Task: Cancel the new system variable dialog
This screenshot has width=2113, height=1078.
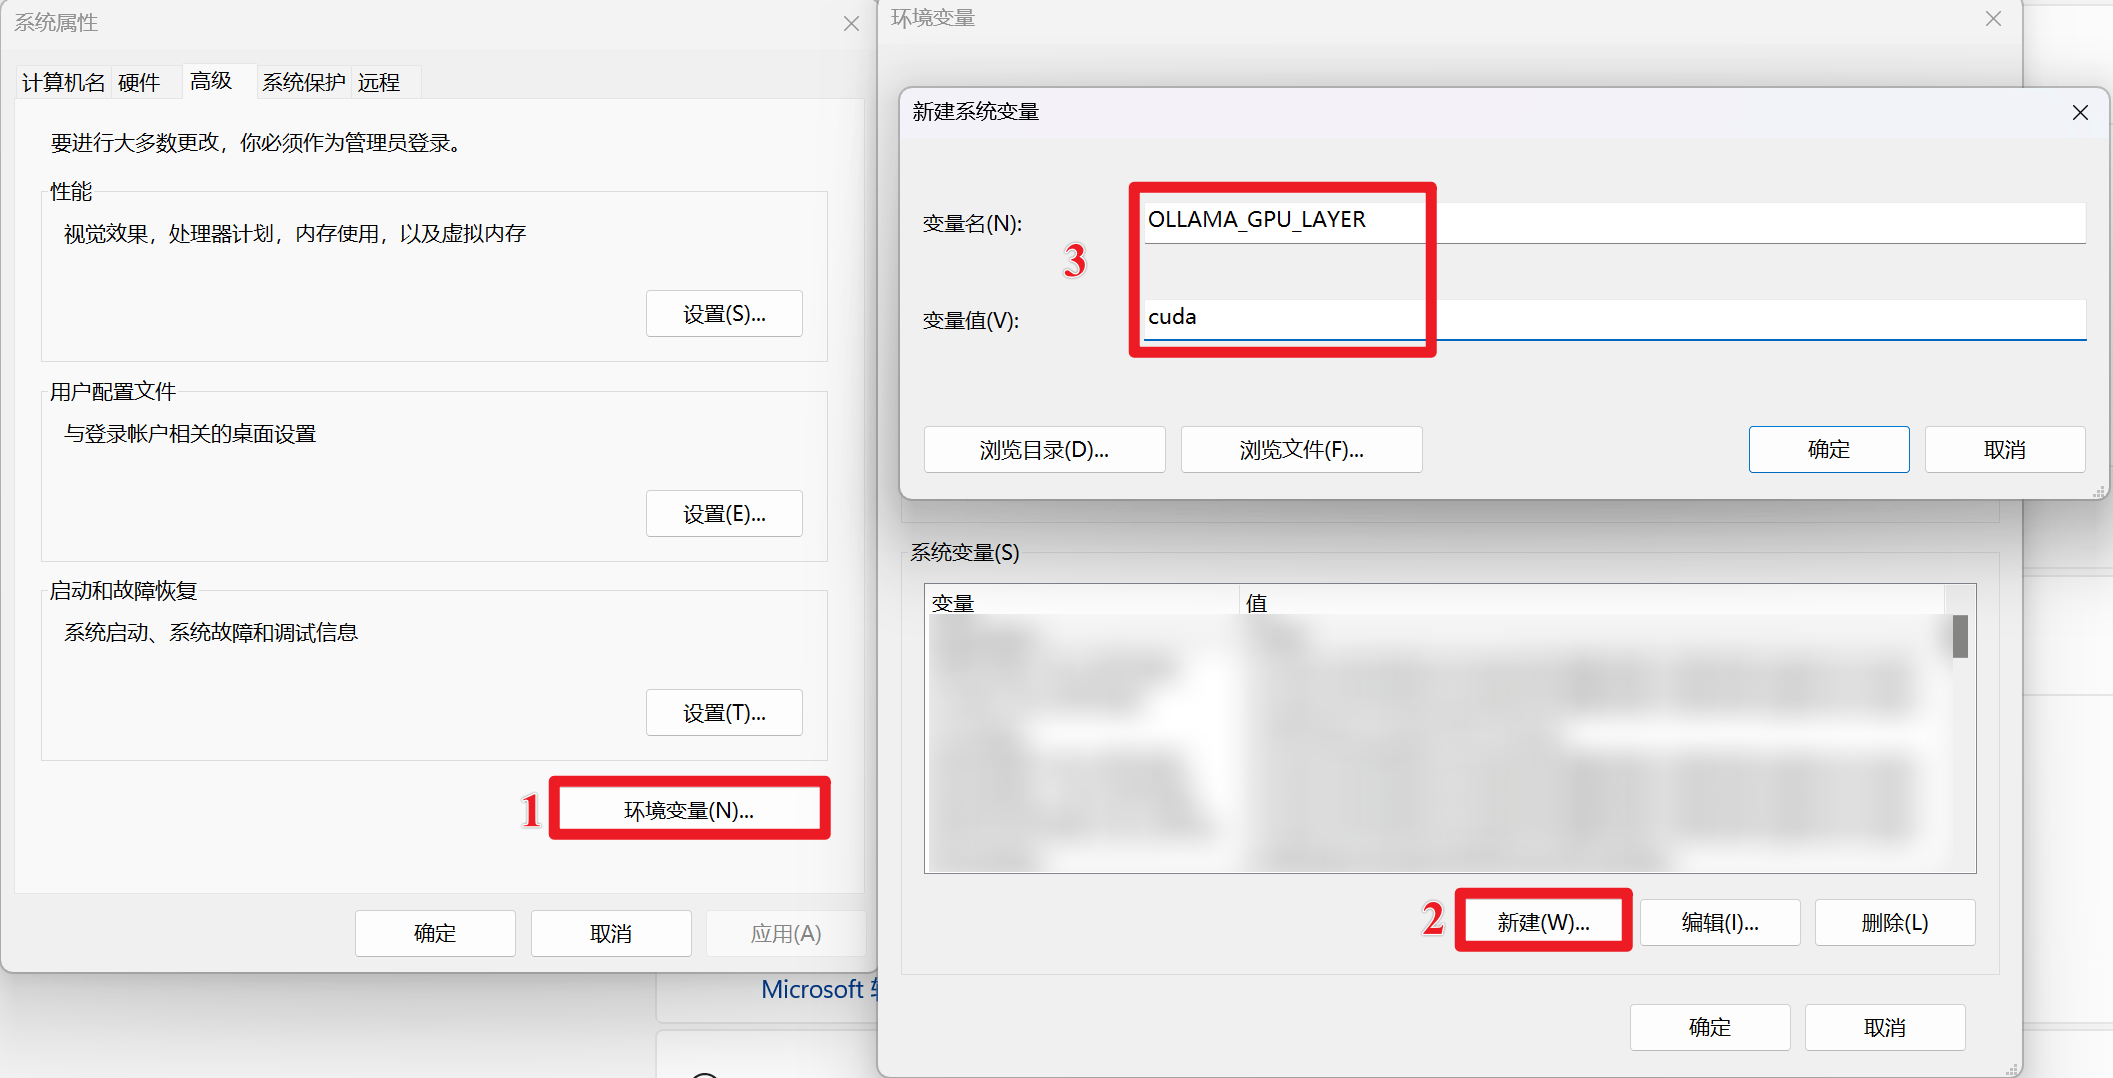Action: (2004, 450)
